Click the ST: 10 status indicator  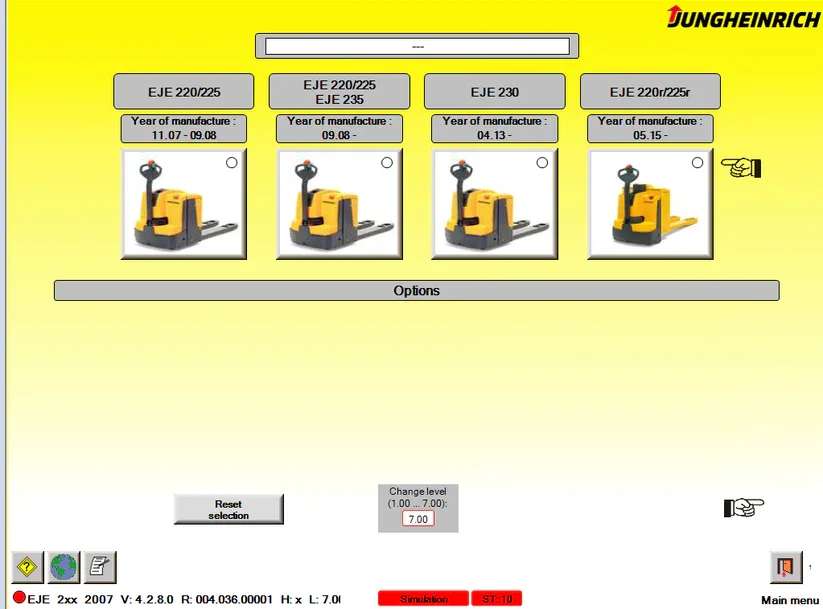coord(497,598)
